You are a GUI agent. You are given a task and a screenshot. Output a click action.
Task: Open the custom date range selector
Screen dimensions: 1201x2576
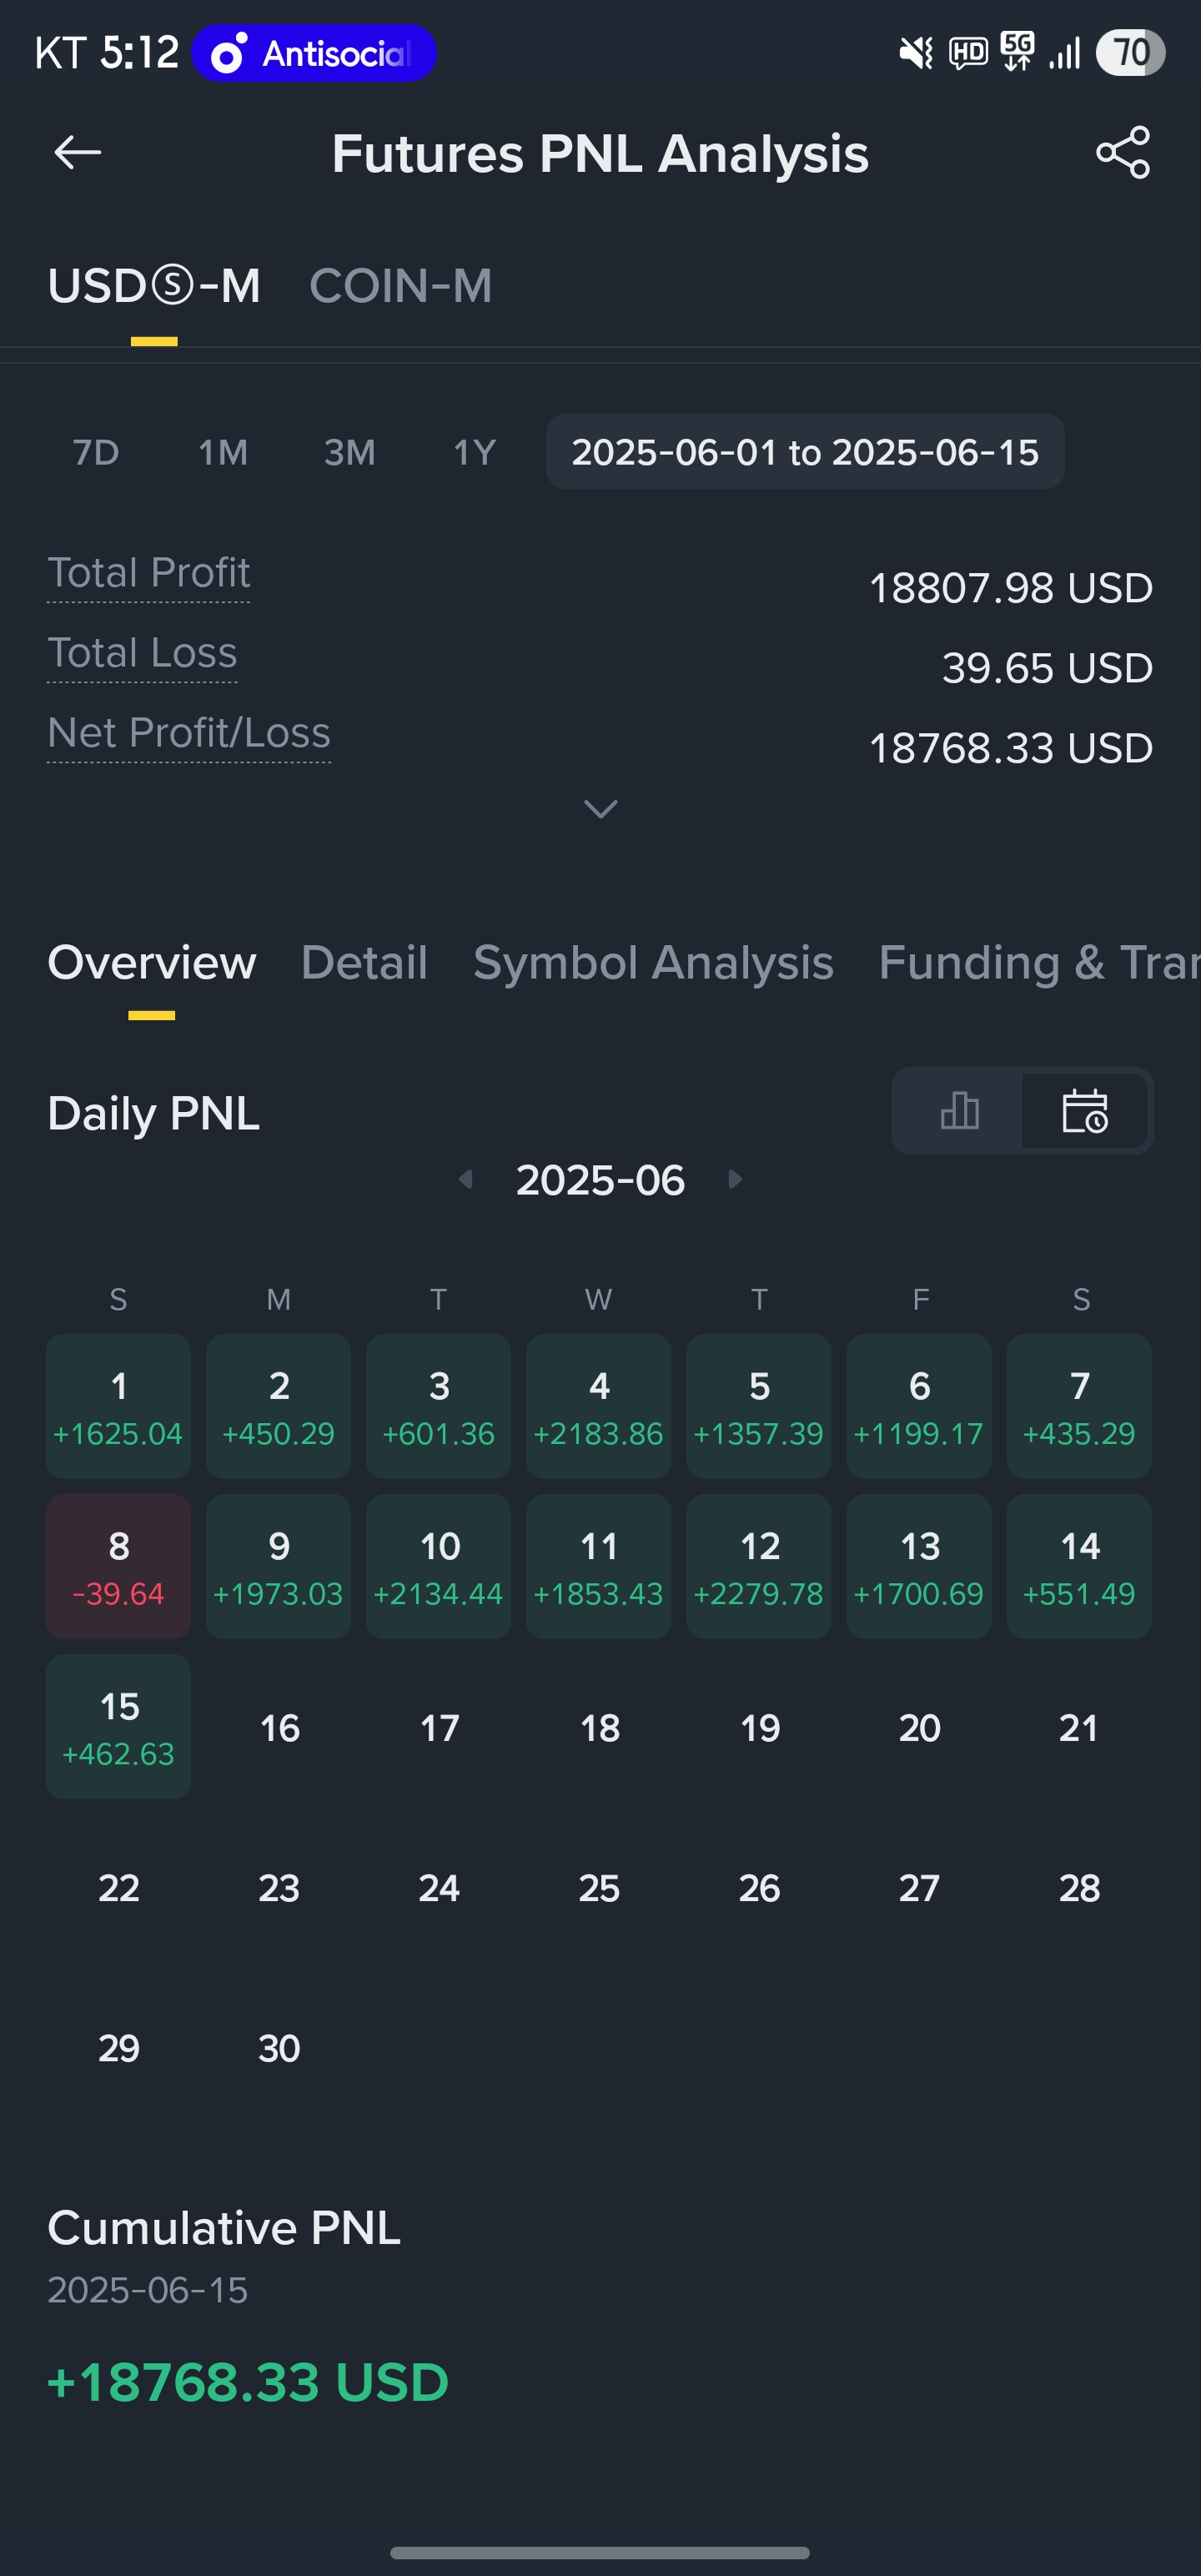click(805, 452)
